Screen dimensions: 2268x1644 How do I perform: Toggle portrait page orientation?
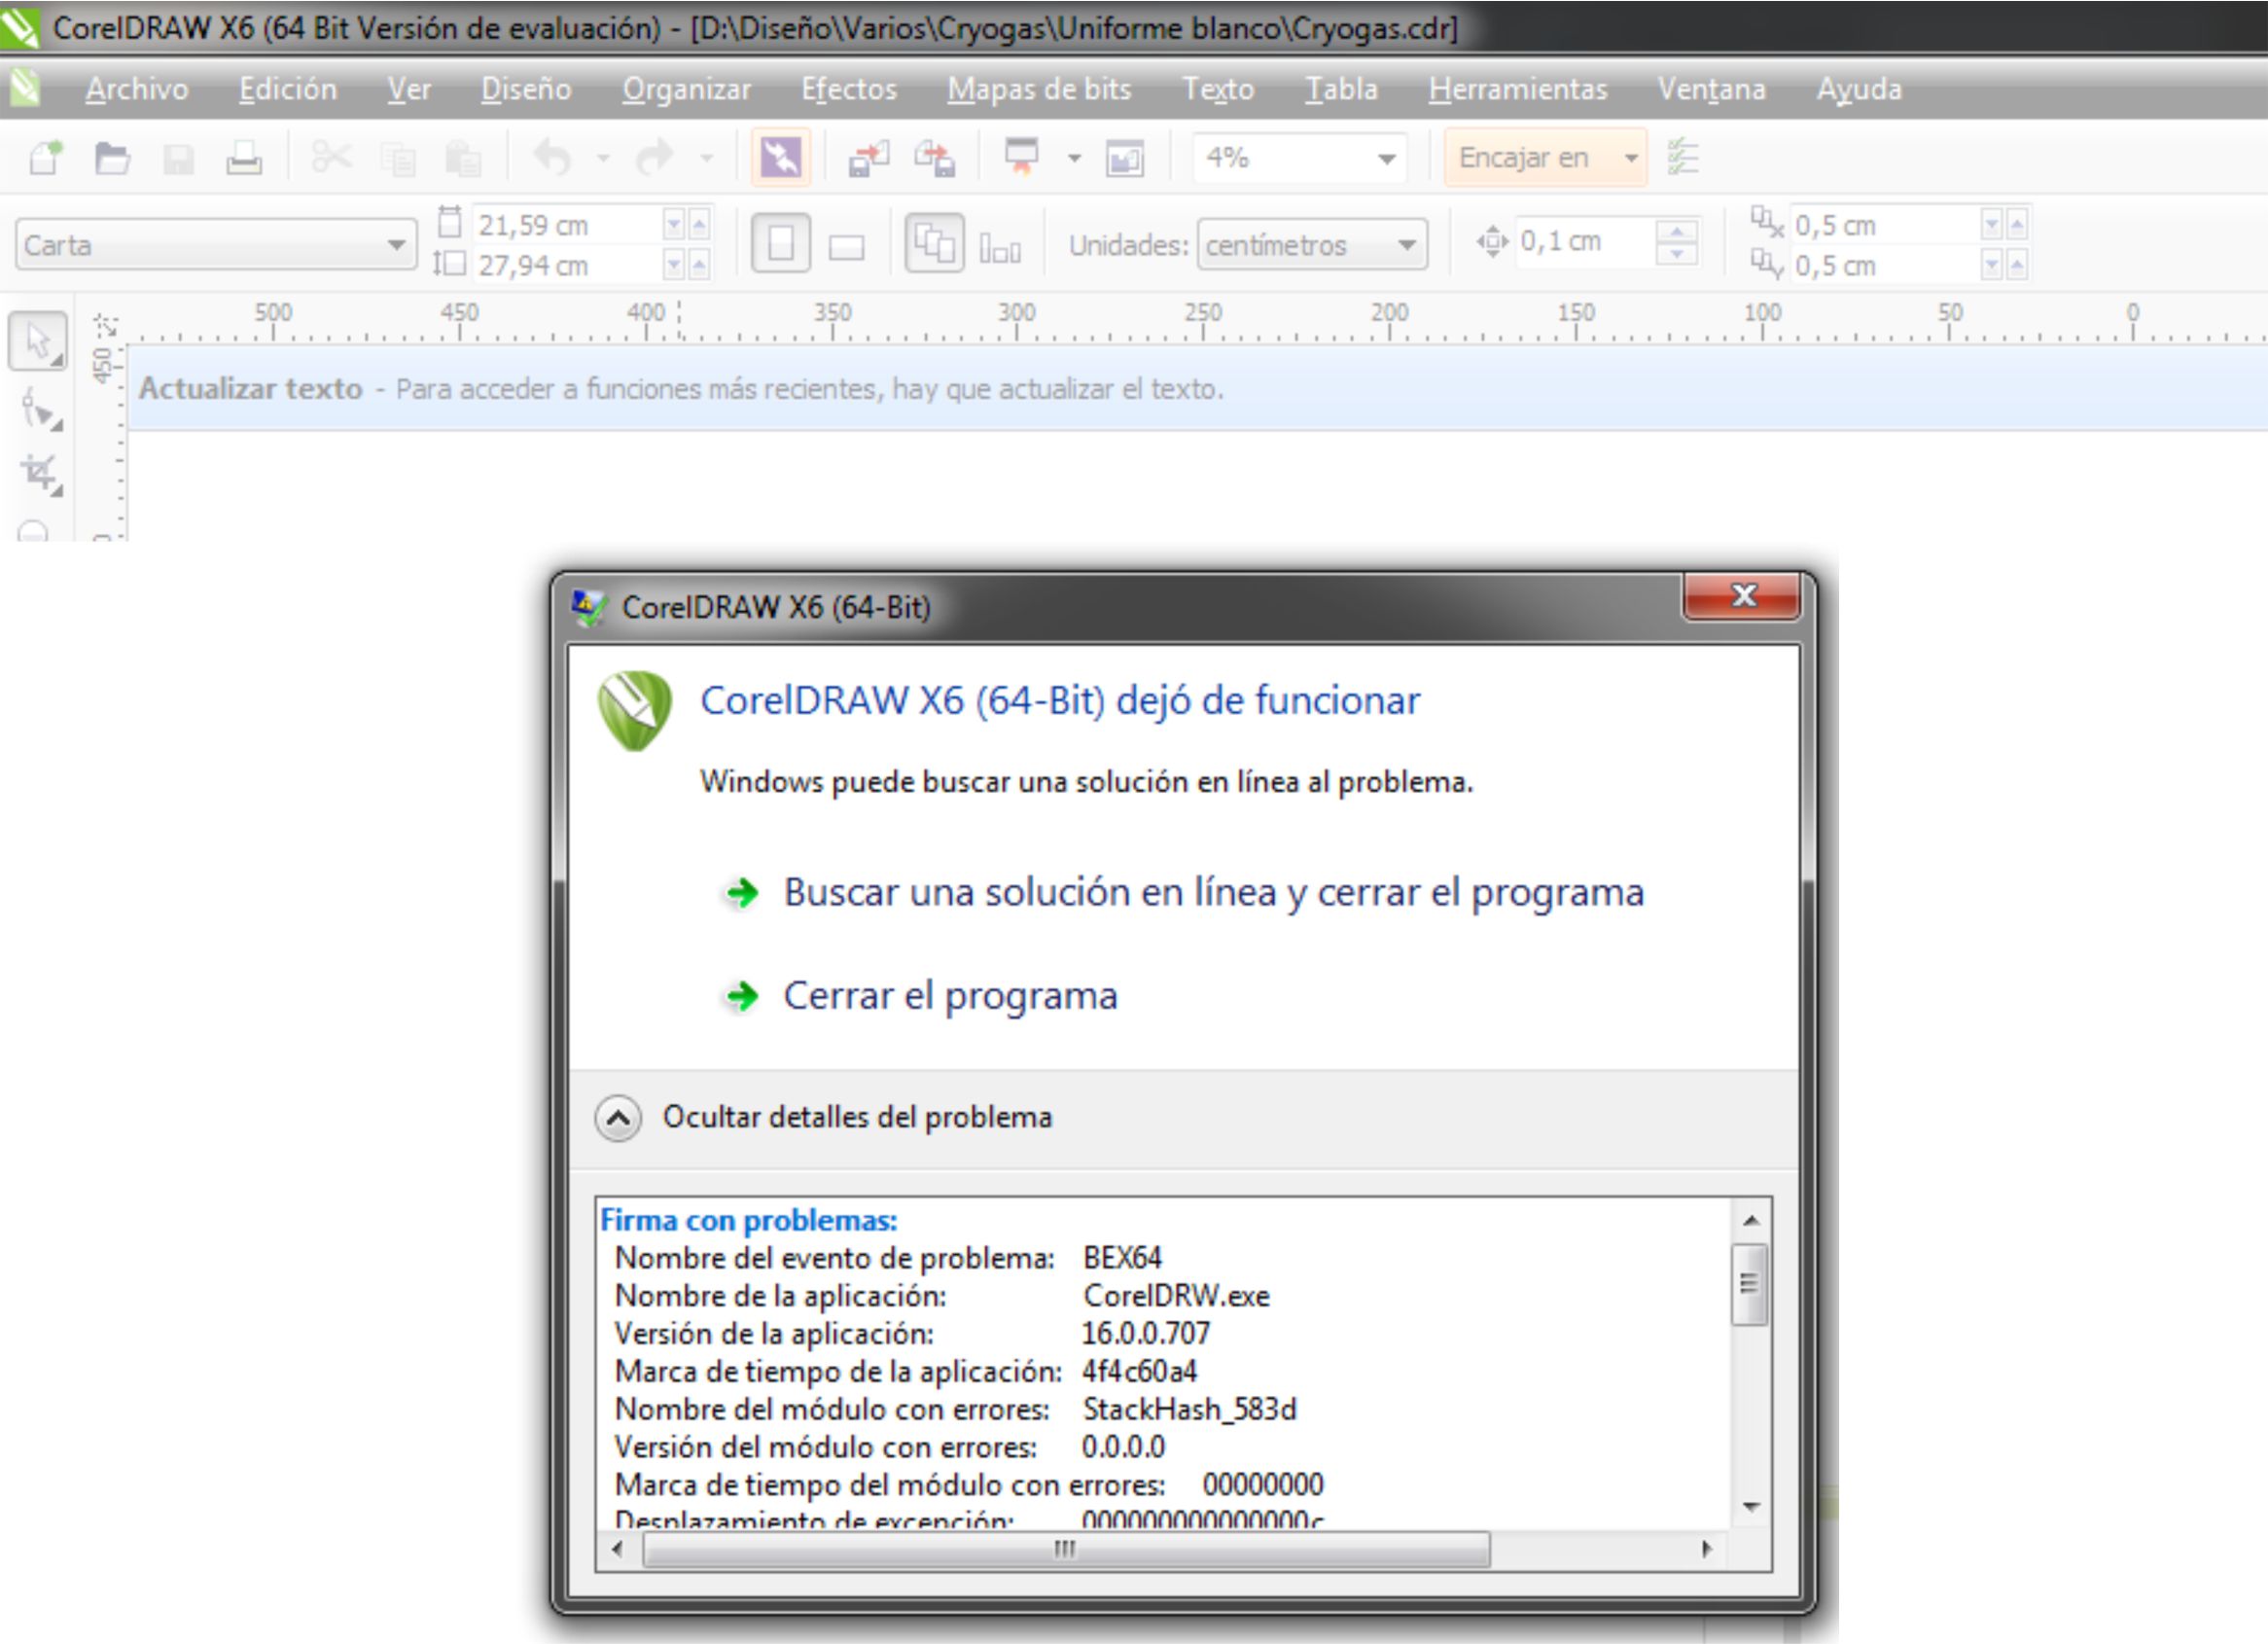[x=780, y=243]
